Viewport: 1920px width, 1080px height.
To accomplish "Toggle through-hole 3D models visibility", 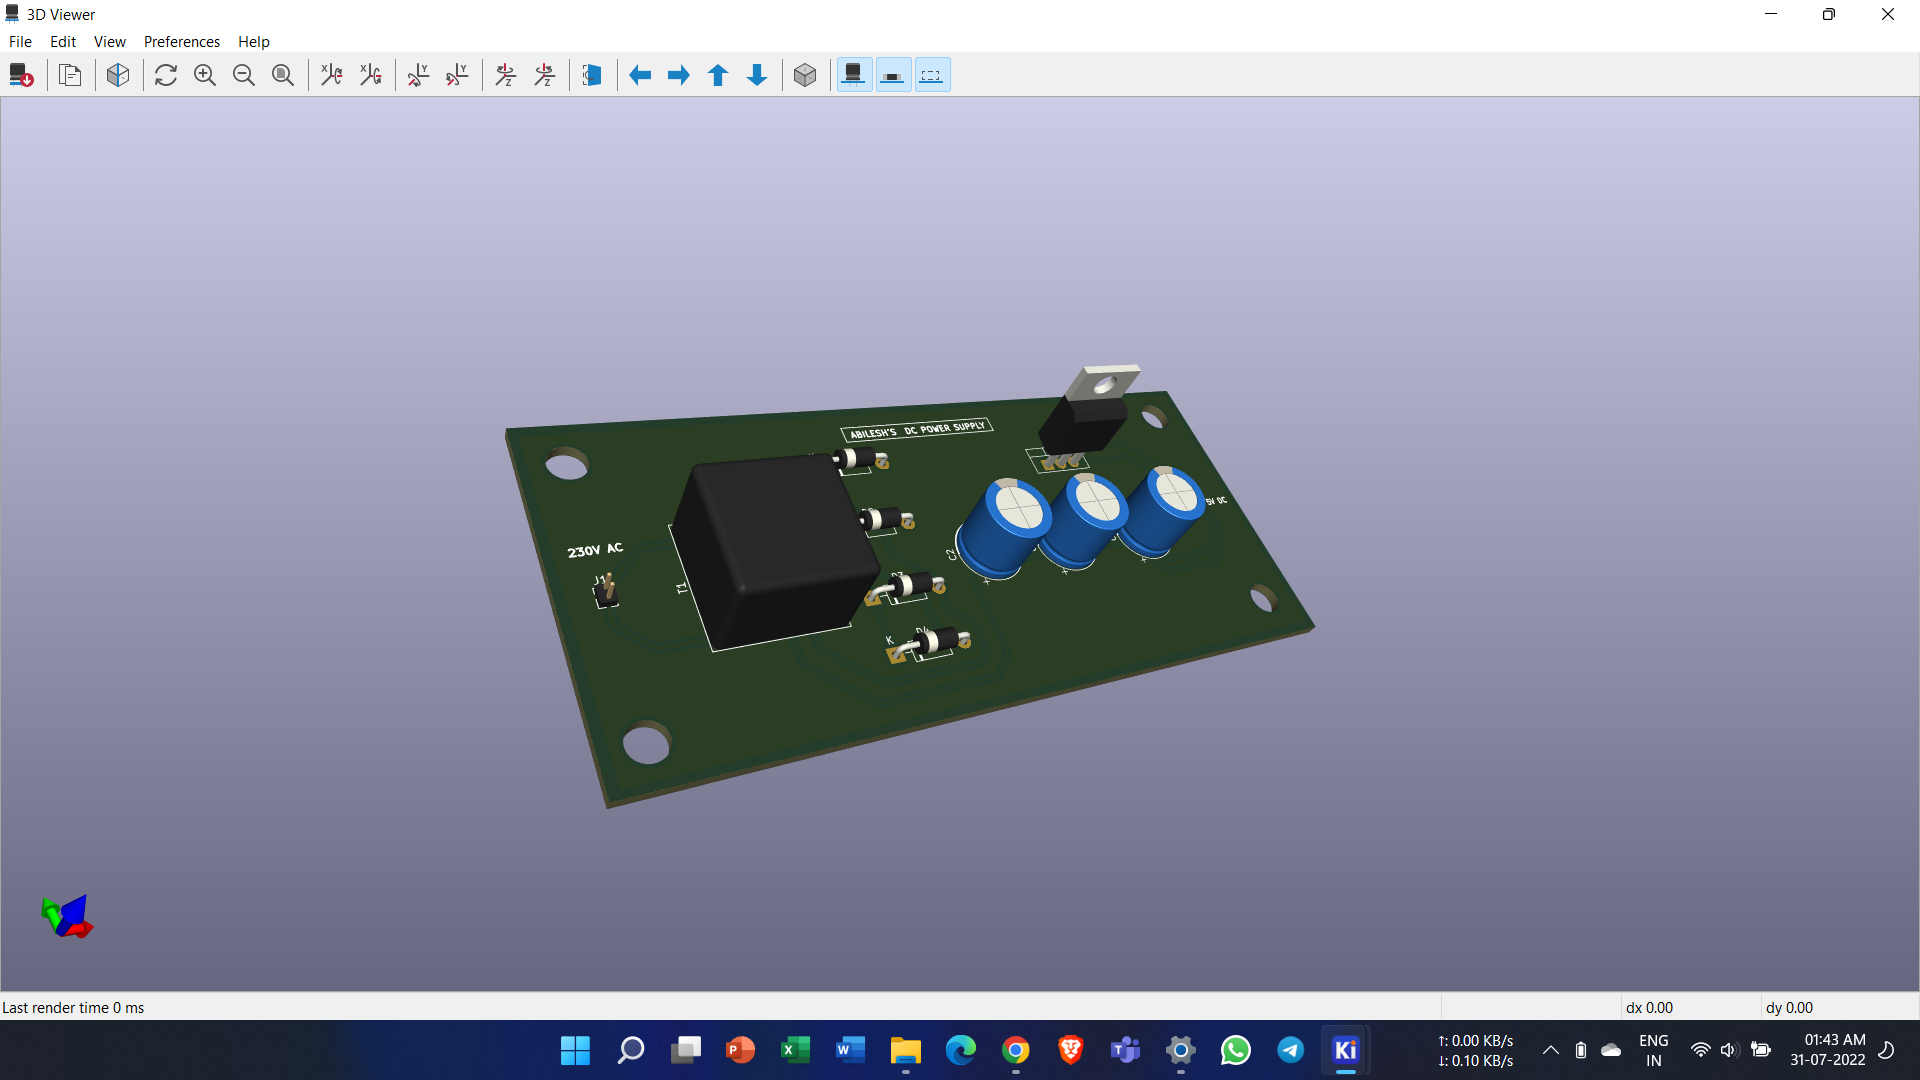I will (x=854, y=75).
